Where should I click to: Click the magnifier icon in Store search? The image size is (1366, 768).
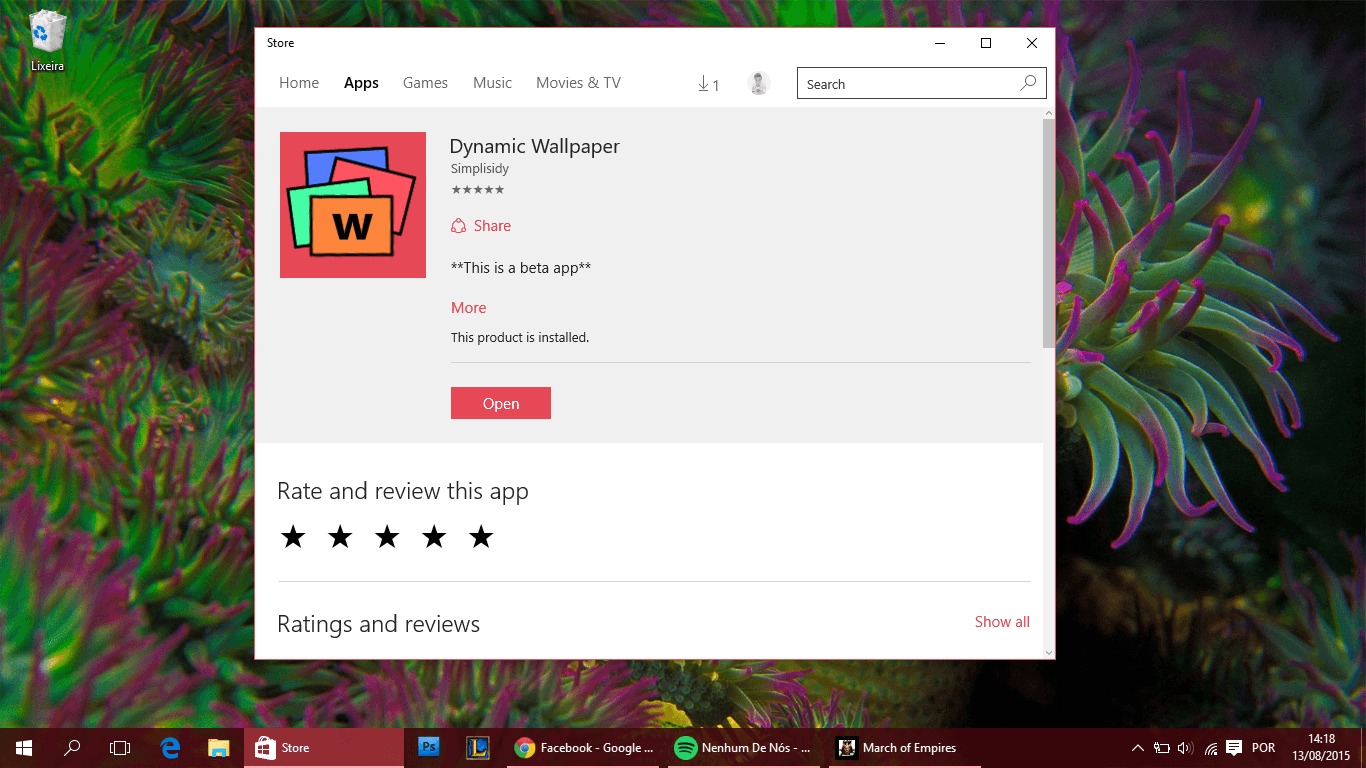click(1028, 84)
